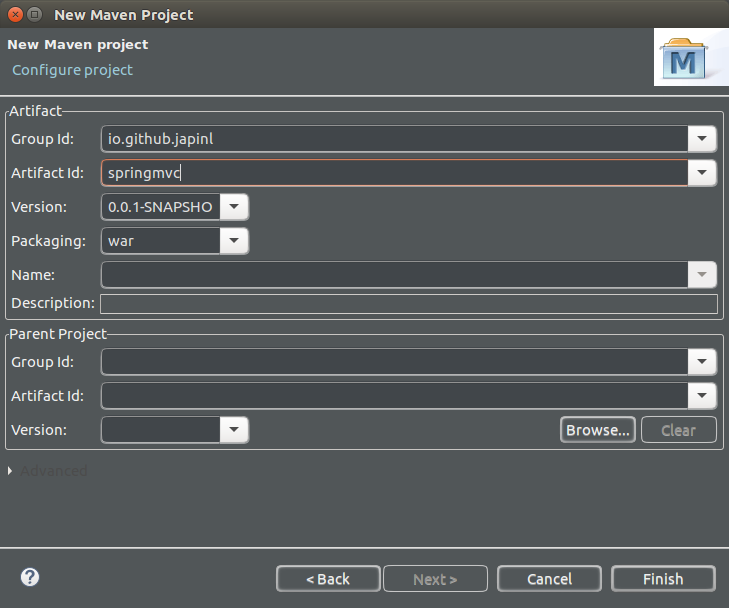729x608 pixels.
Task: Click Finish to create the project
Action: [663, 579]
